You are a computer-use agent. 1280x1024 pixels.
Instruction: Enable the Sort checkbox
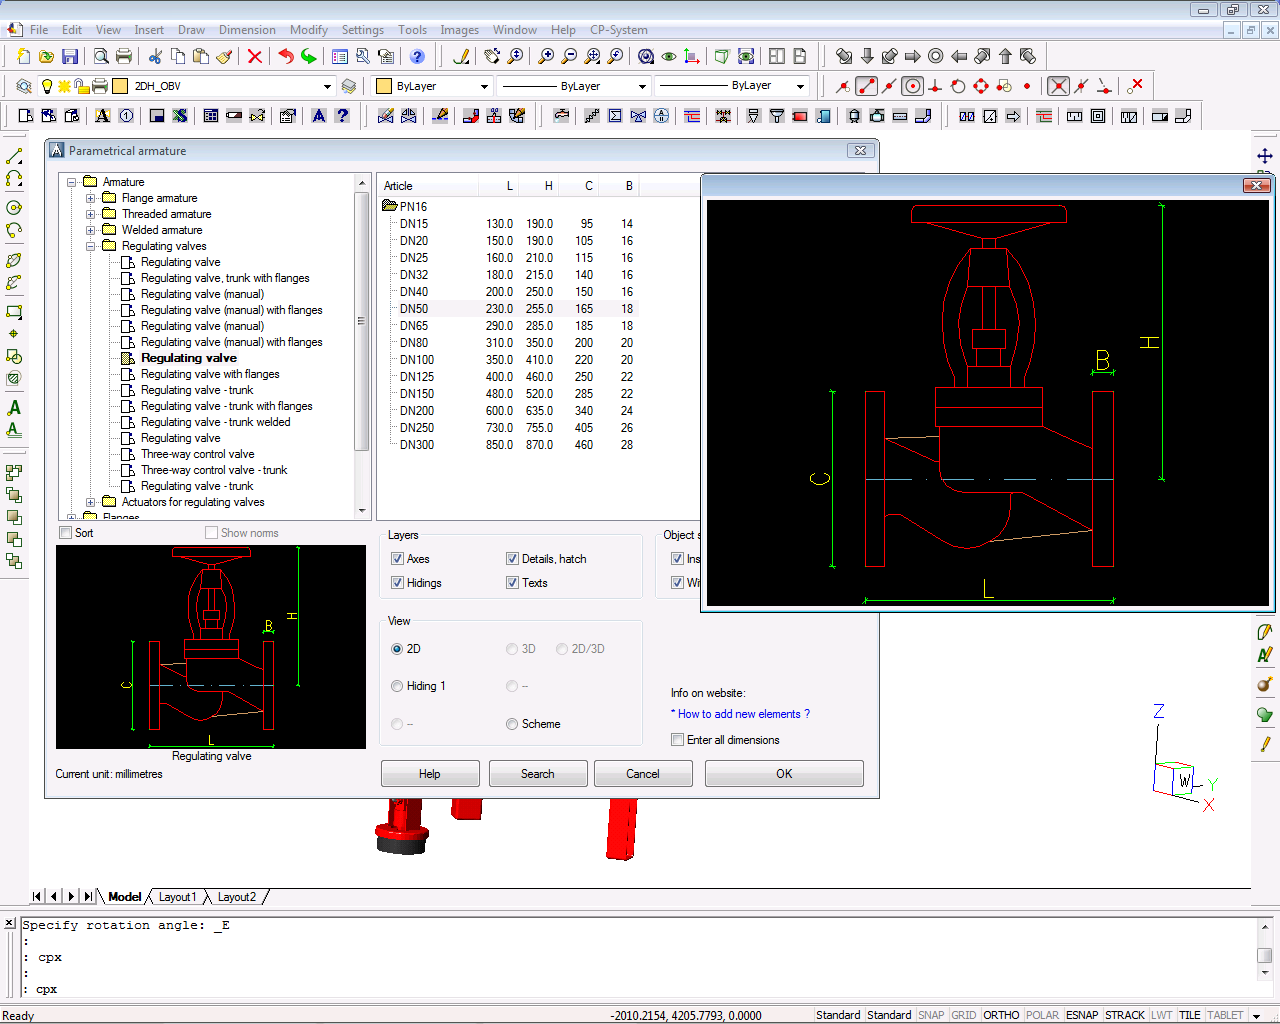click(x=66, y=533)
